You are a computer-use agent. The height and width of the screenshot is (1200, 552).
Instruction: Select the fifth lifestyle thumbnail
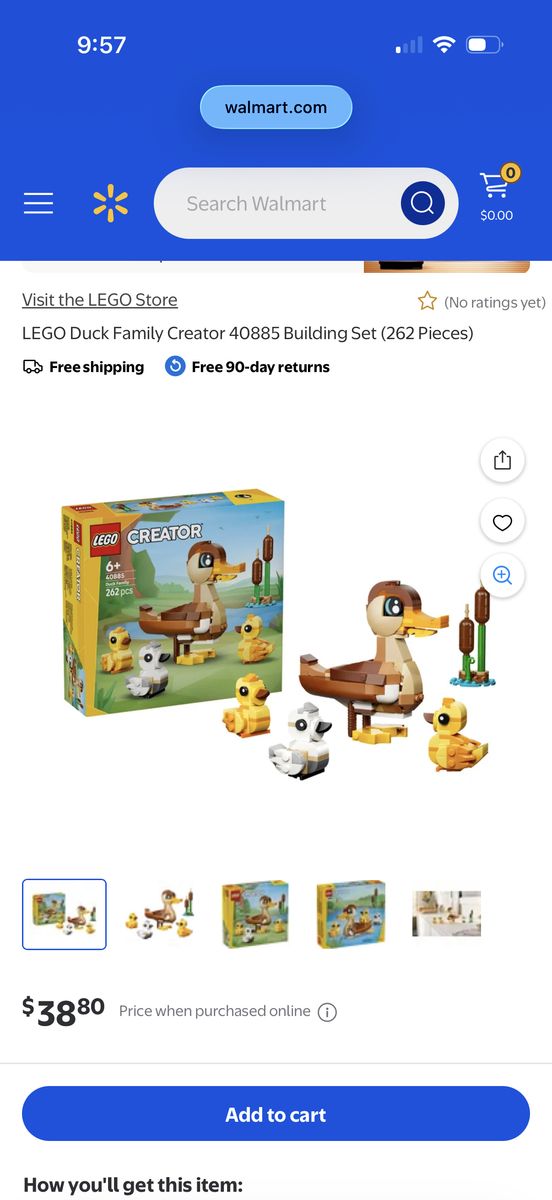447,914
